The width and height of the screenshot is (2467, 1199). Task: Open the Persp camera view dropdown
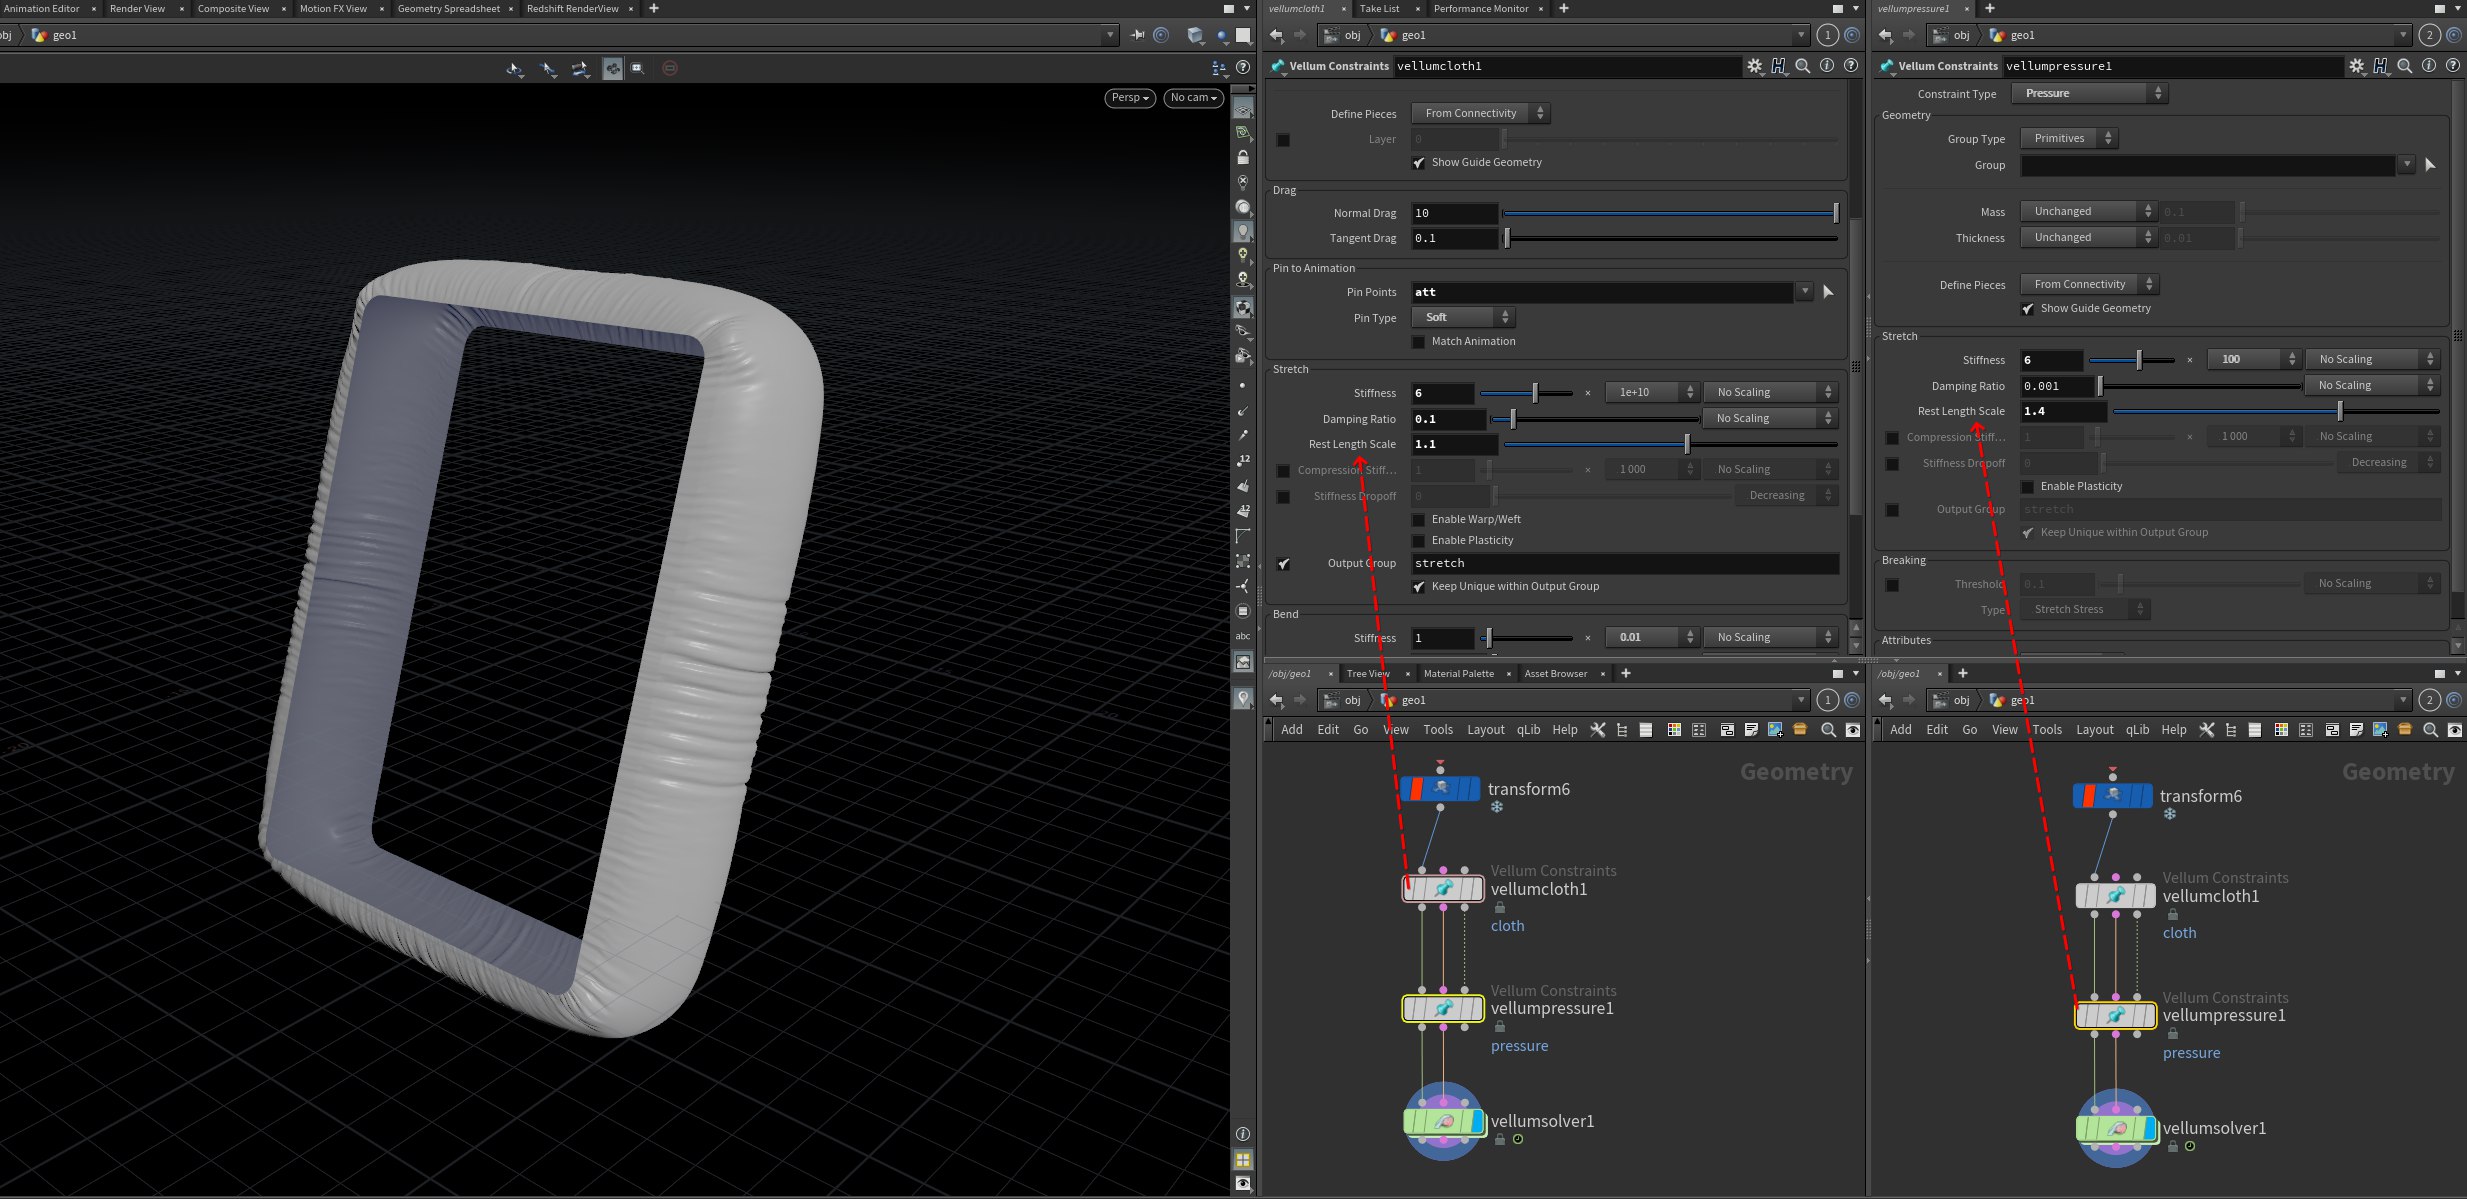coord(1130,97)
